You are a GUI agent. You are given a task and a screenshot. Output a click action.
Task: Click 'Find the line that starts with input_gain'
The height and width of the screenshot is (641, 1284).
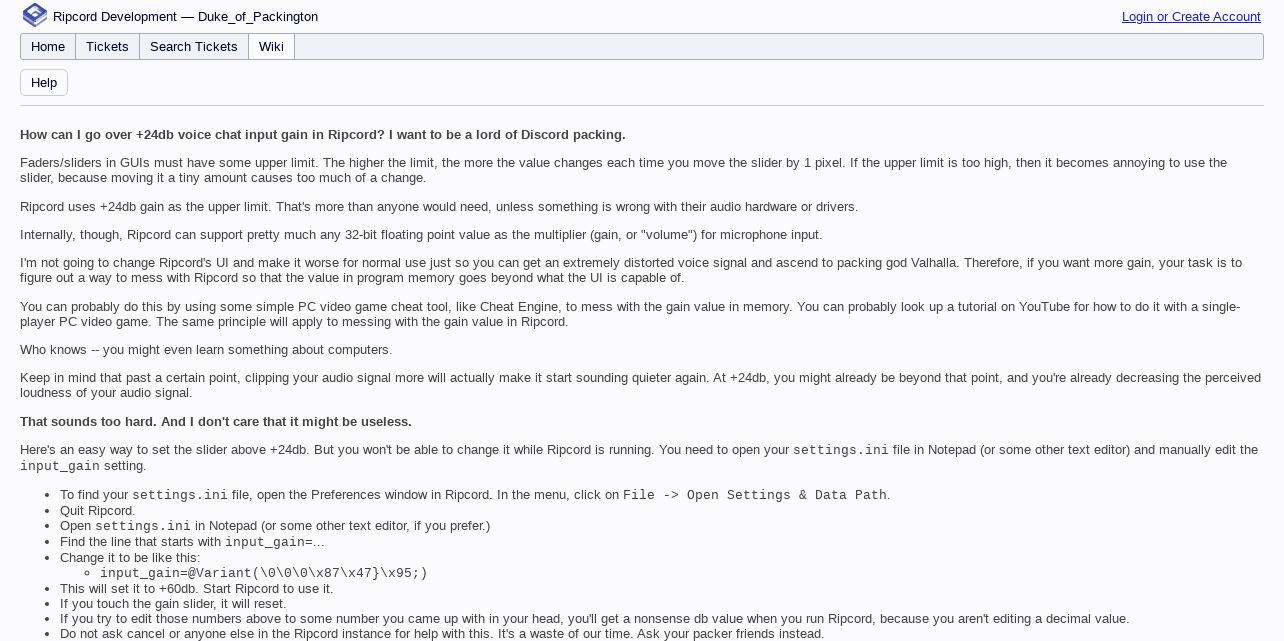pos(192,542)
